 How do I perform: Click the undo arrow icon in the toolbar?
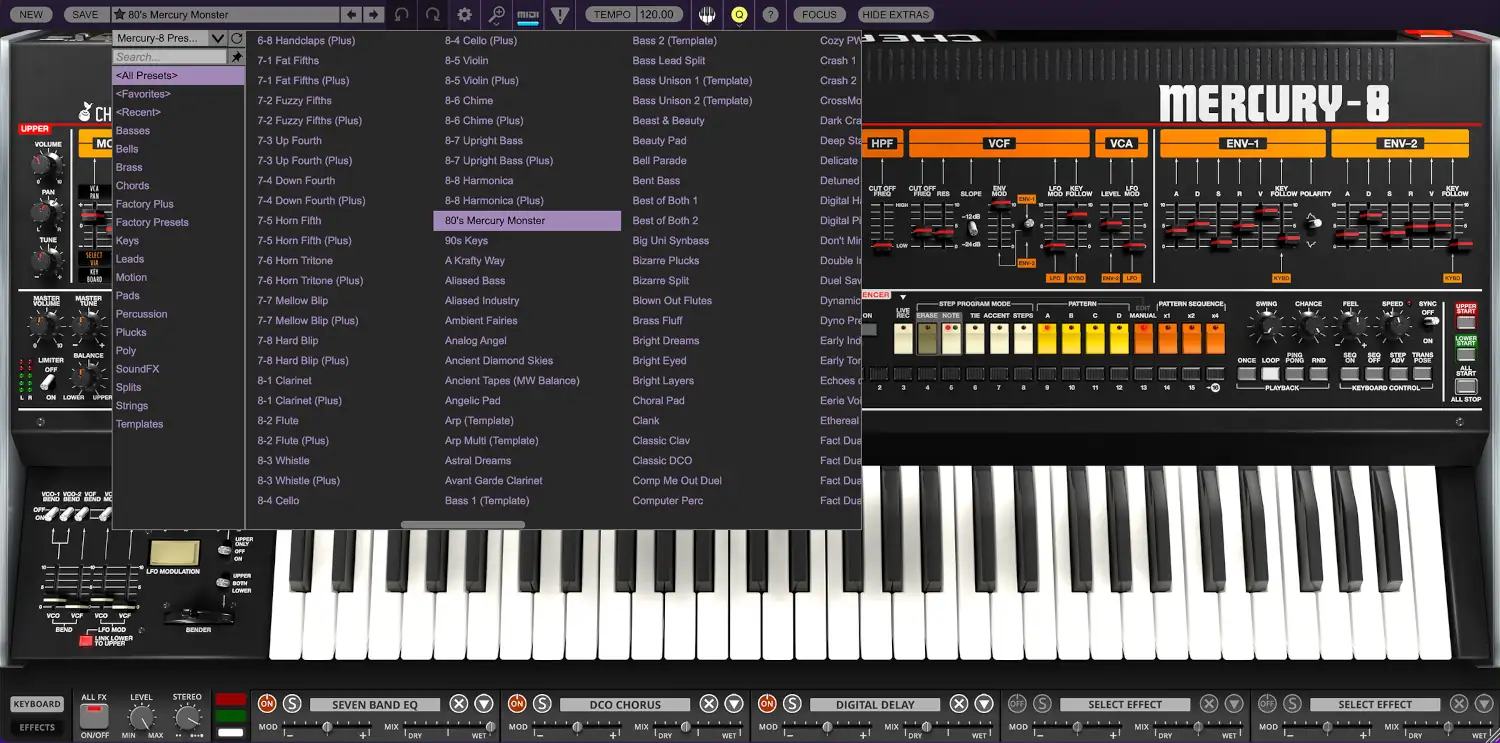[401, 15]
